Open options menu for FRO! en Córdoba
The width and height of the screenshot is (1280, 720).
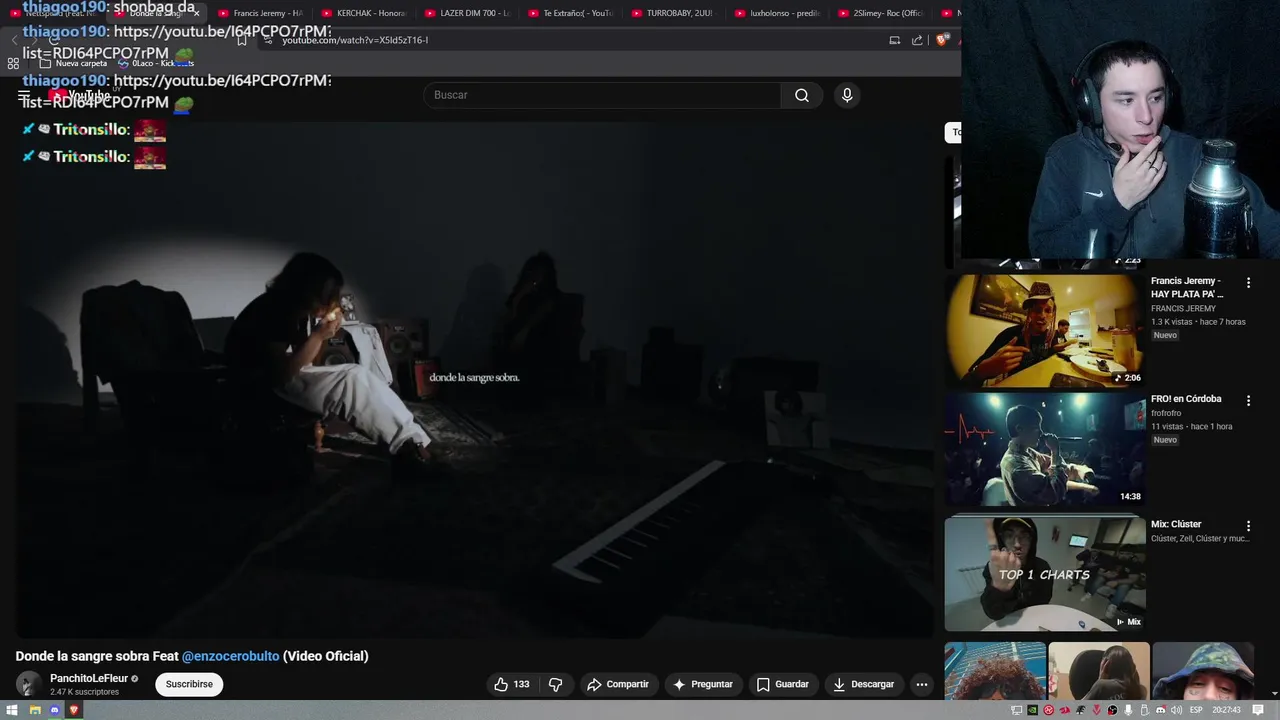(x=1248, y=400)
